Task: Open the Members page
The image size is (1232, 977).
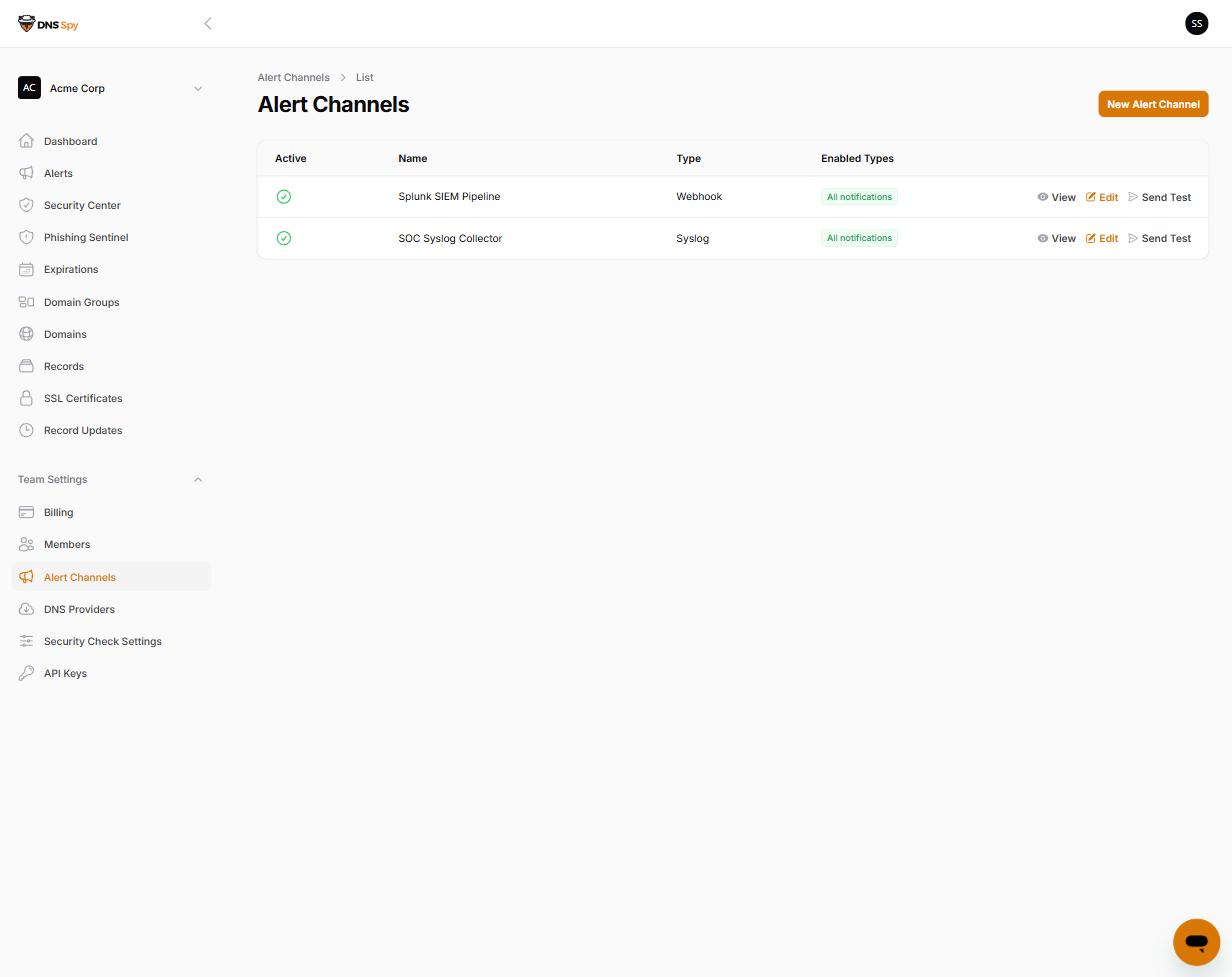Action: click(x=111, y=544)
